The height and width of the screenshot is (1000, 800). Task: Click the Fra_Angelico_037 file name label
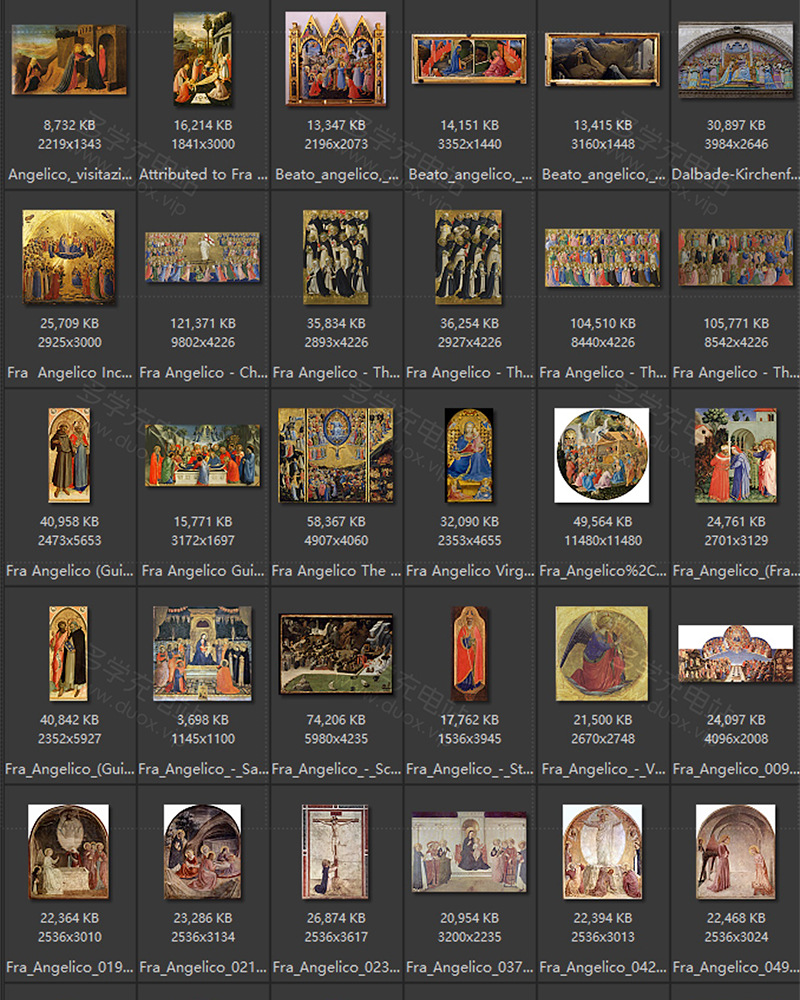tap(469, 967)
